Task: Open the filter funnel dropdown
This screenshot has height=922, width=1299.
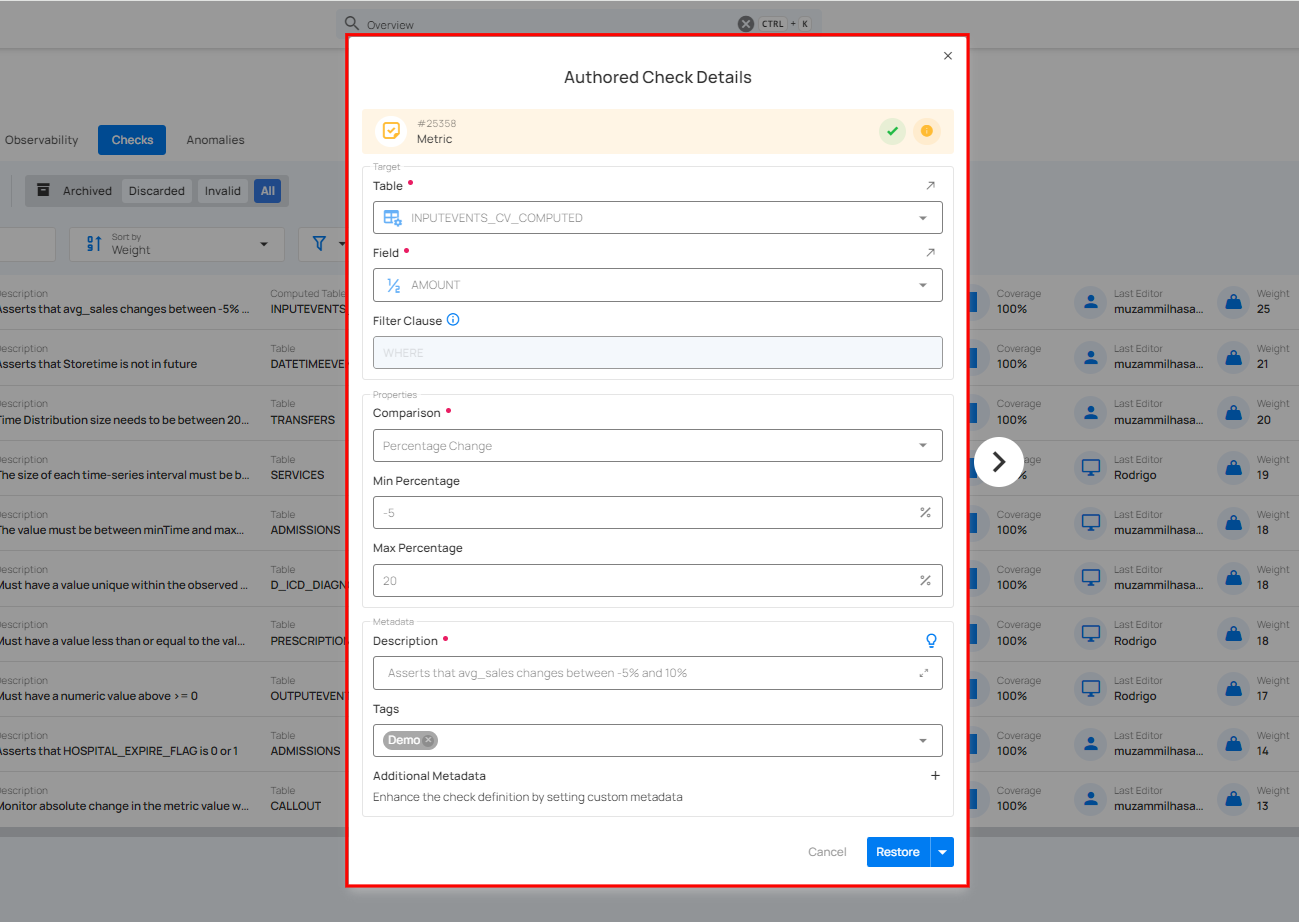Action: click(x=327, y=244)
